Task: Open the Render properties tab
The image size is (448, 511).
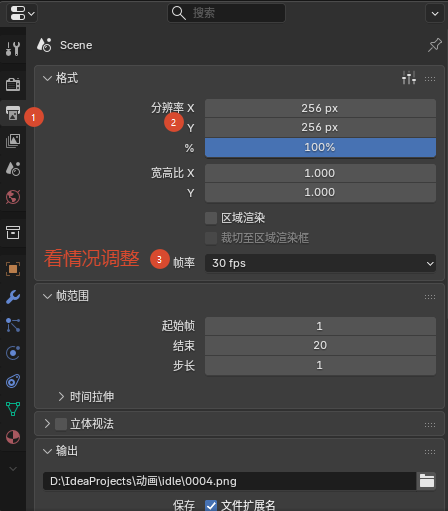Action: coord(13,84)
